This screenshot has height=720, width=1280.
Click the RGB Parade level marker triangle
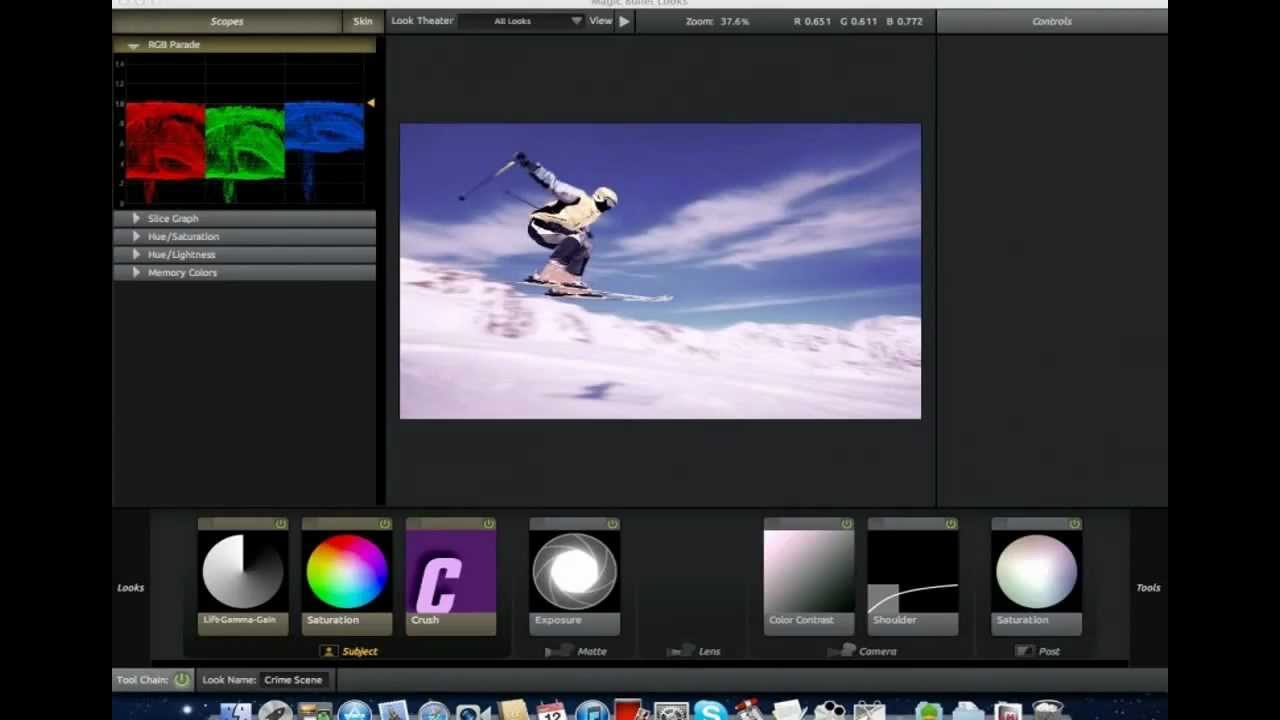click(x=371, y=103)
